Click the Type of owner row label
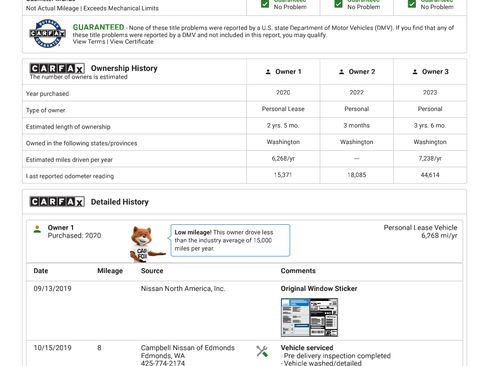The width and height of the screenshot is (488, 366). click(x=45, y=110)
